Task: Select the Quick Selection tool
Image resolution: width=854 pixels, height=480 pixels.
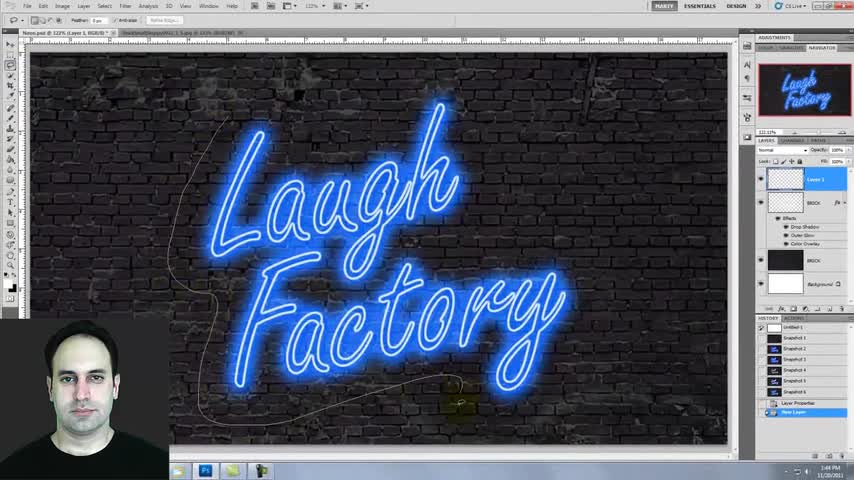Action: 10,76
